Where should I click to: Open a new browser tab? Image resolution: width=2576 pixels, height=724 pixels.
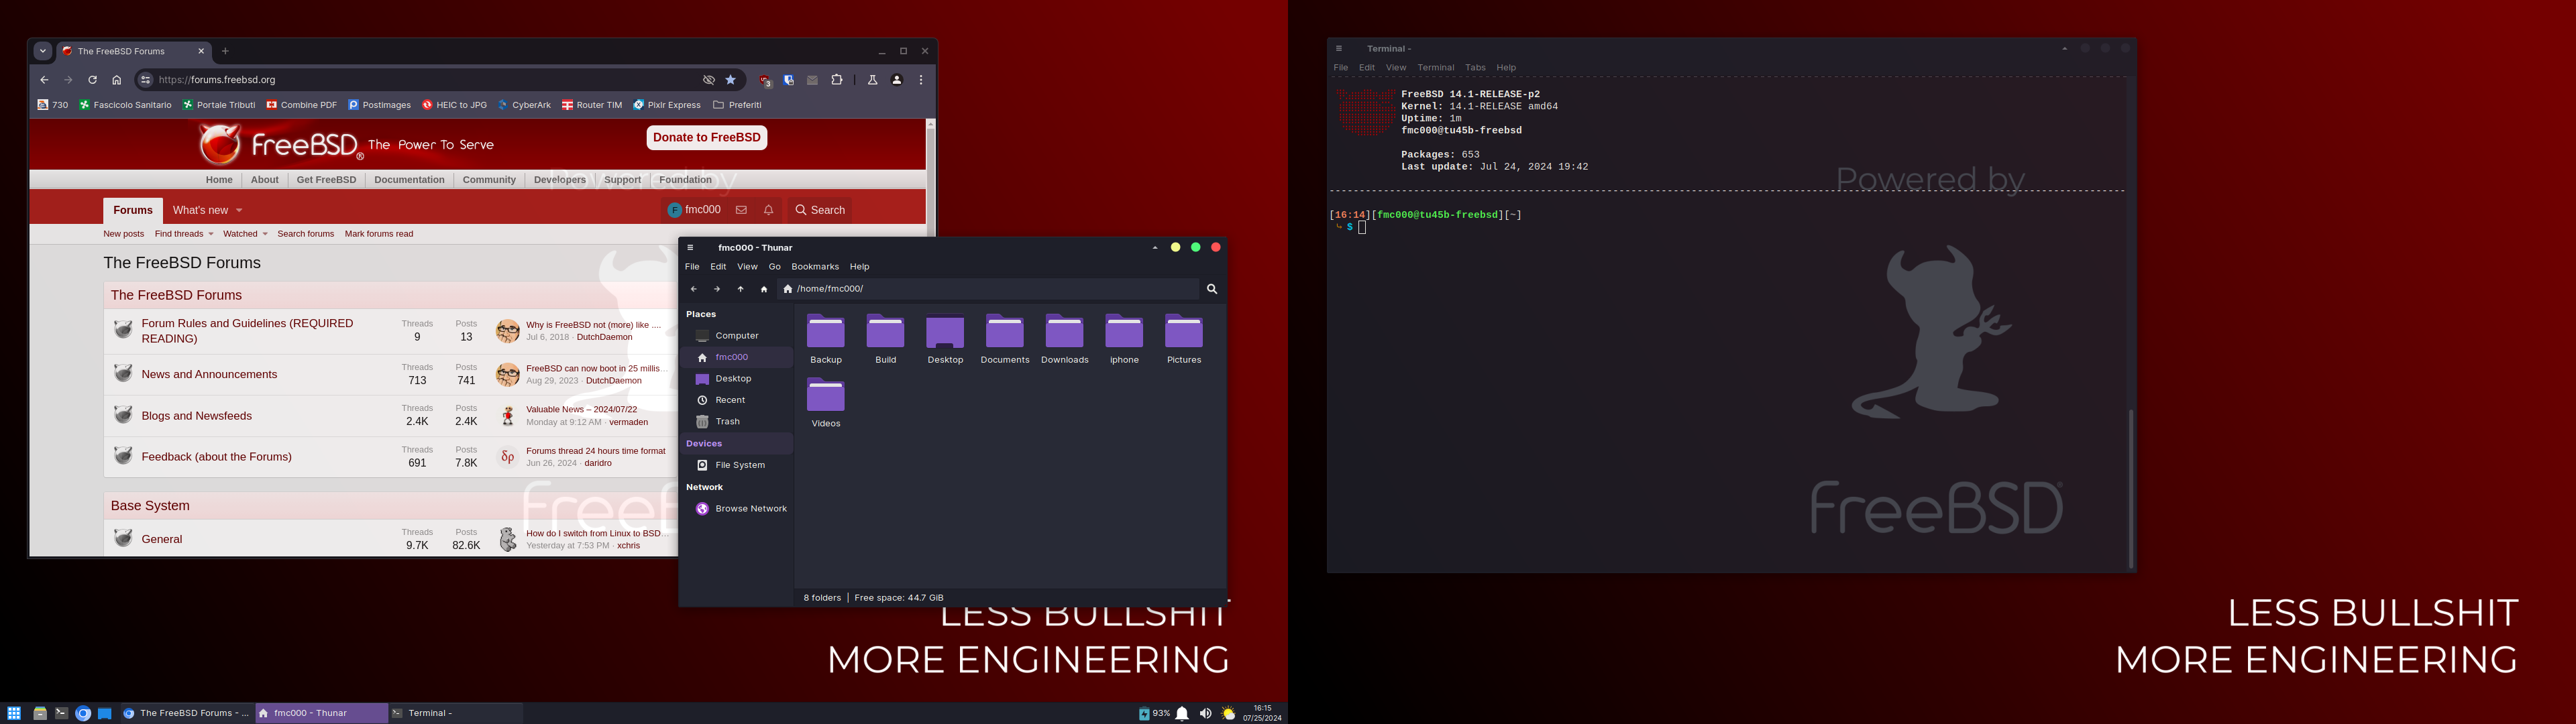tap(225, 51)
